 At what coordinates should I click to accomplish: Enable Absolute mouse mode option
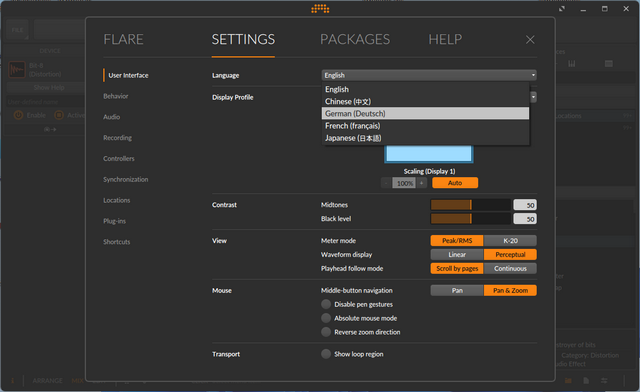pos(326,318)
